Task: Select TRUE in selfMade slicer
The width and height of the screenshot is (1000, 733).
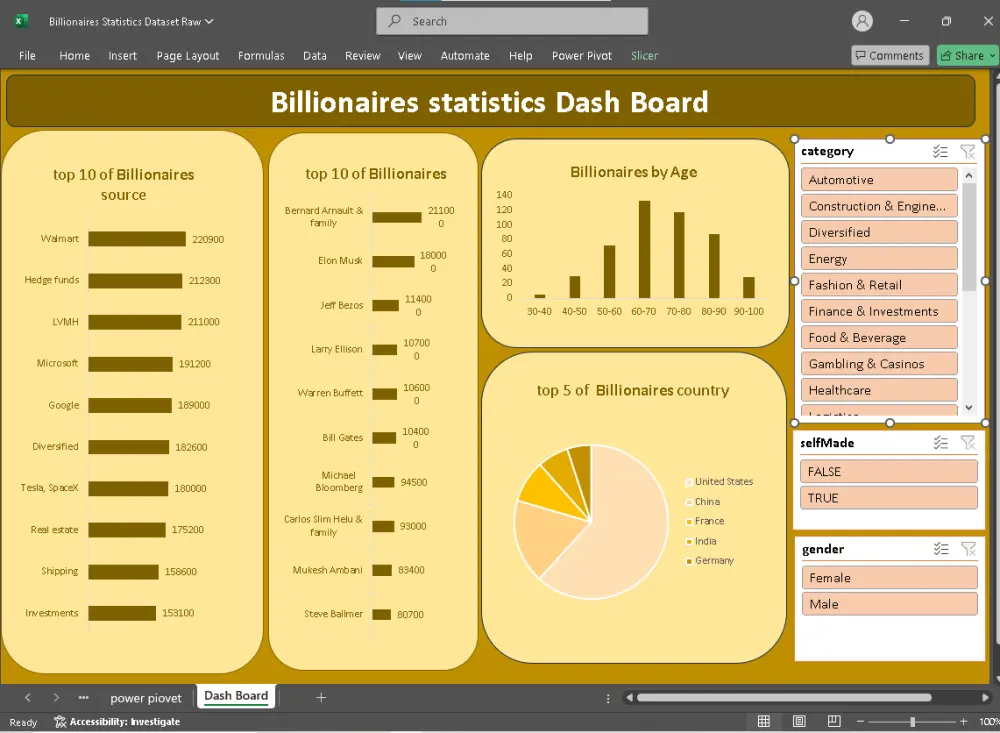Action: click(x=888, y=498)
